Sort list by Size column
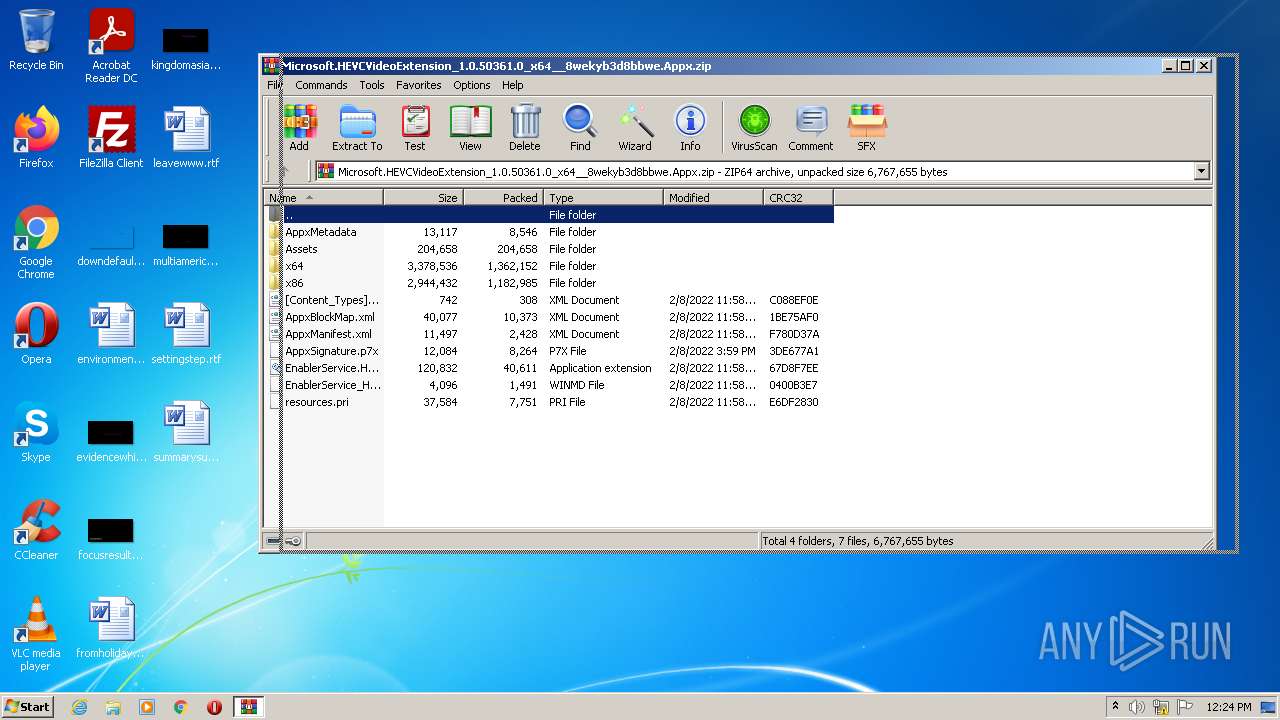 pyautogui.click(x=423, y=198)
